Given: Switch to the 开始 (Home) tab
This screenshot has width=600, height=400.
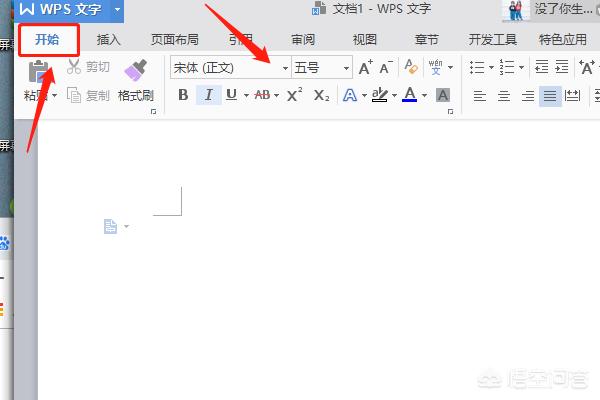Looking at the screenshot, I should 47,39.
